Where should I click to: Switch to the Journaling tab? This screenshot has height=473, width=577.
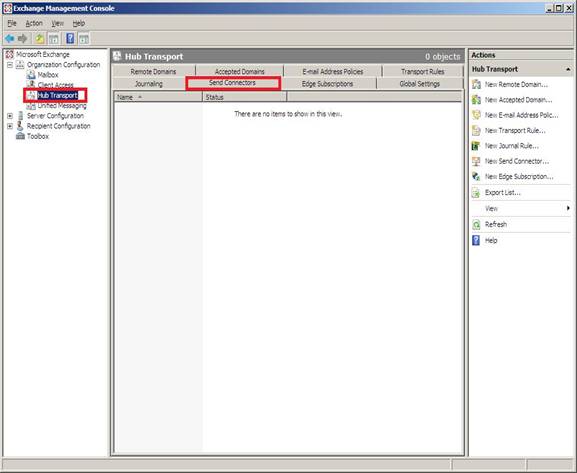[x=149, y=84]
